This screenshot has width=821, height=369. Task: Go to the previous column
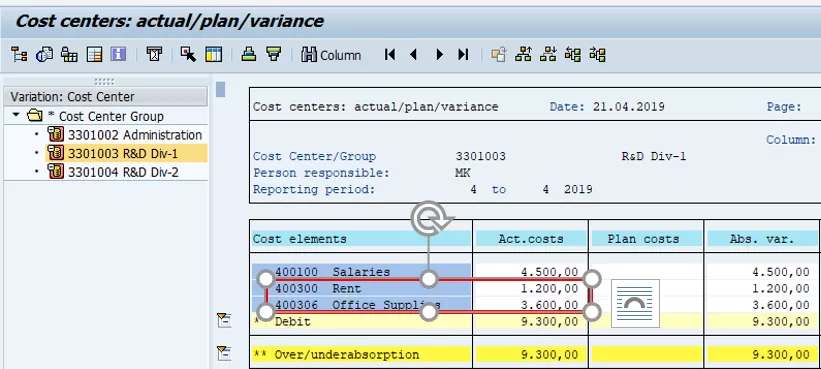click(414, 54)
